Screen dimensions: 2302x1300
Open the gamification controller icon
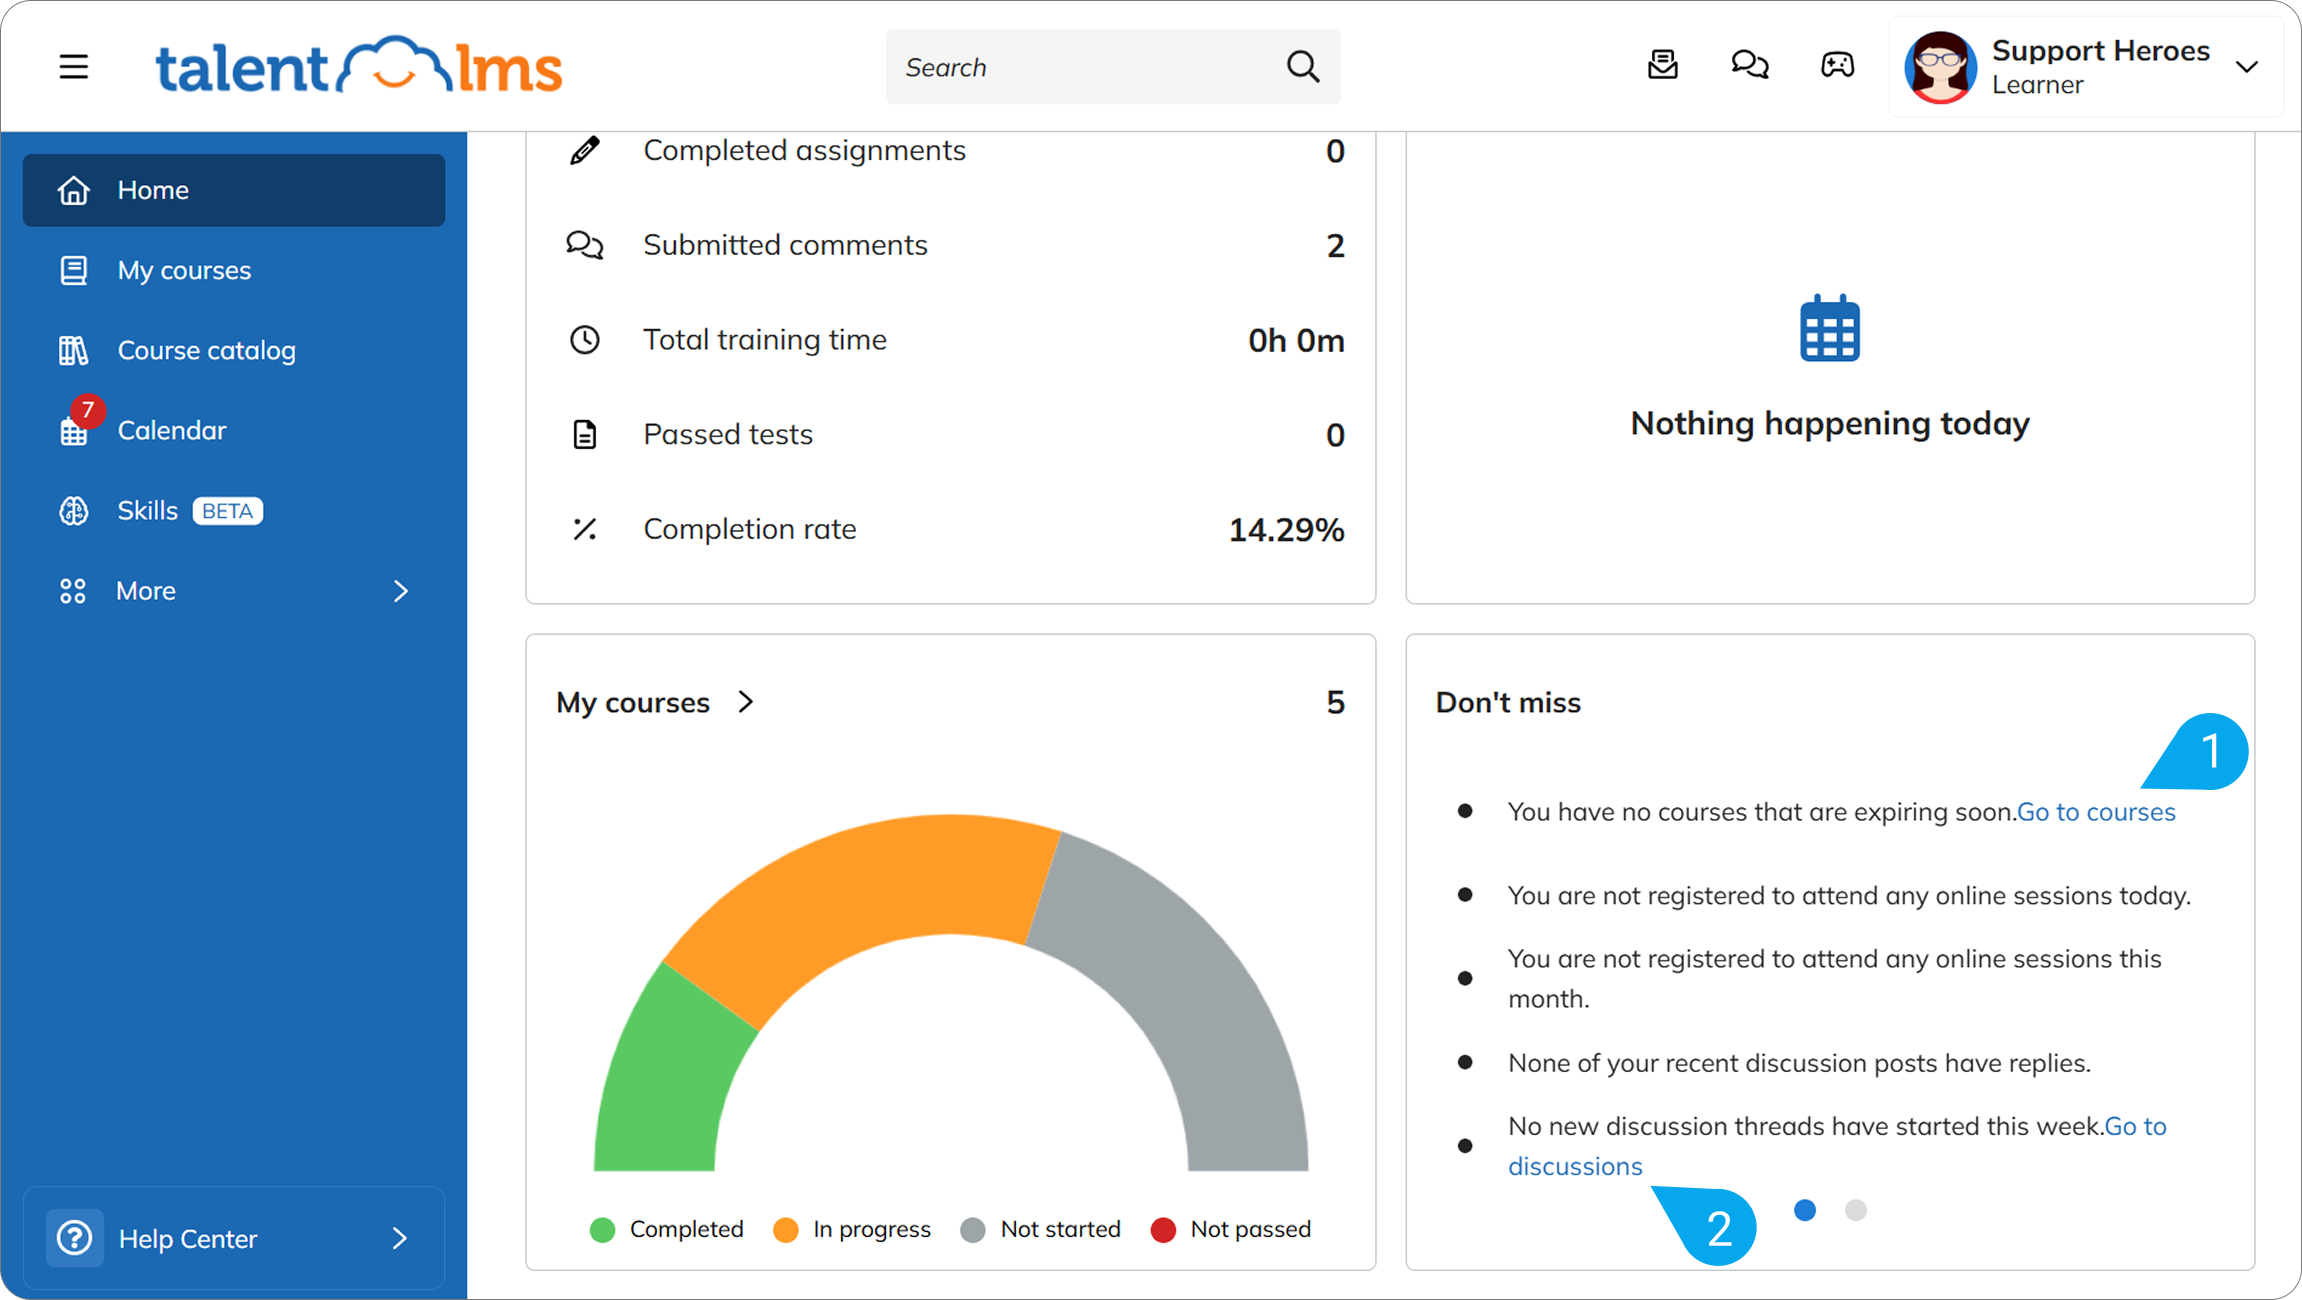(1836, 65)
